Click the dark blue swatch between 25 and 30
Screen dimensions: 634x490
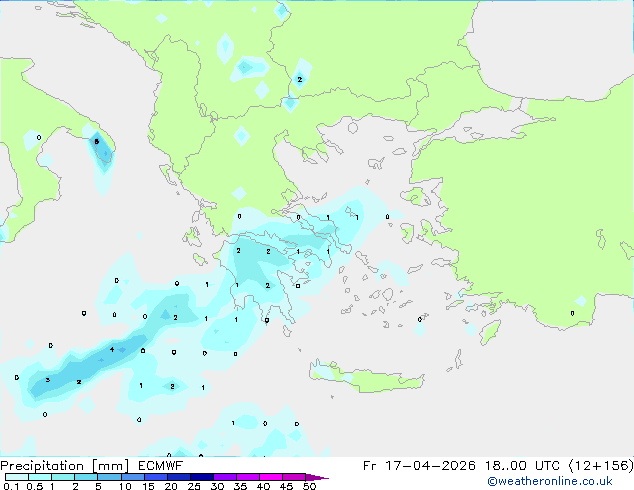point(202,477)
